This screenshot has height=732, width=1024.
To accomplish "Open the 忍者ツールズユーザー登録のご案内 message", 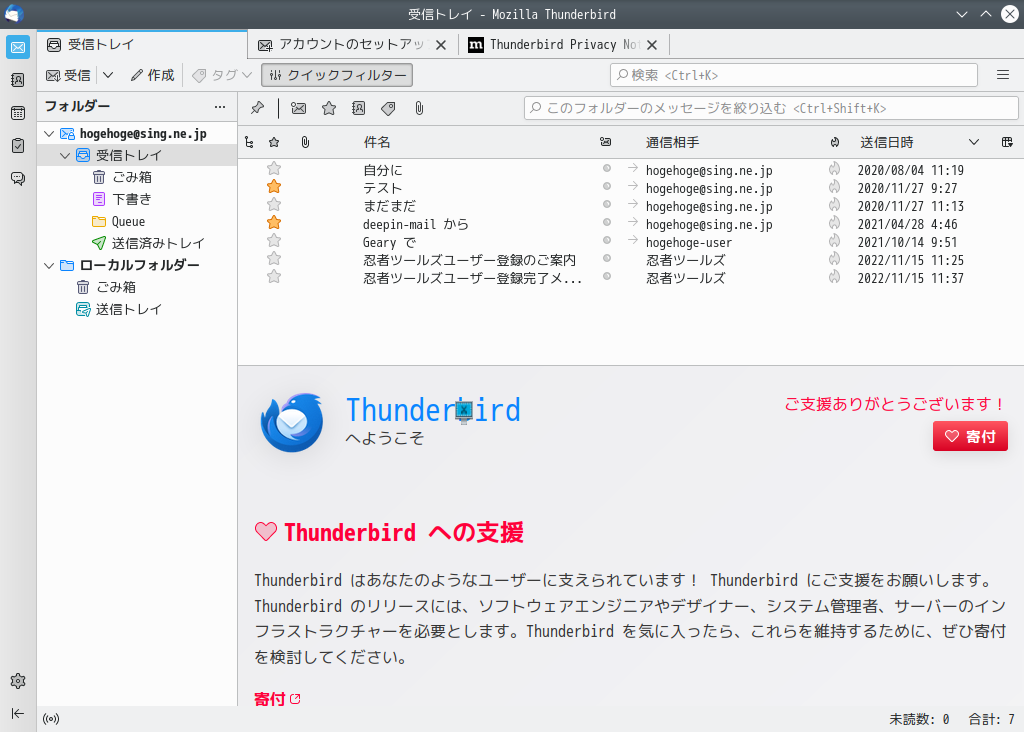I will point(470,260).
